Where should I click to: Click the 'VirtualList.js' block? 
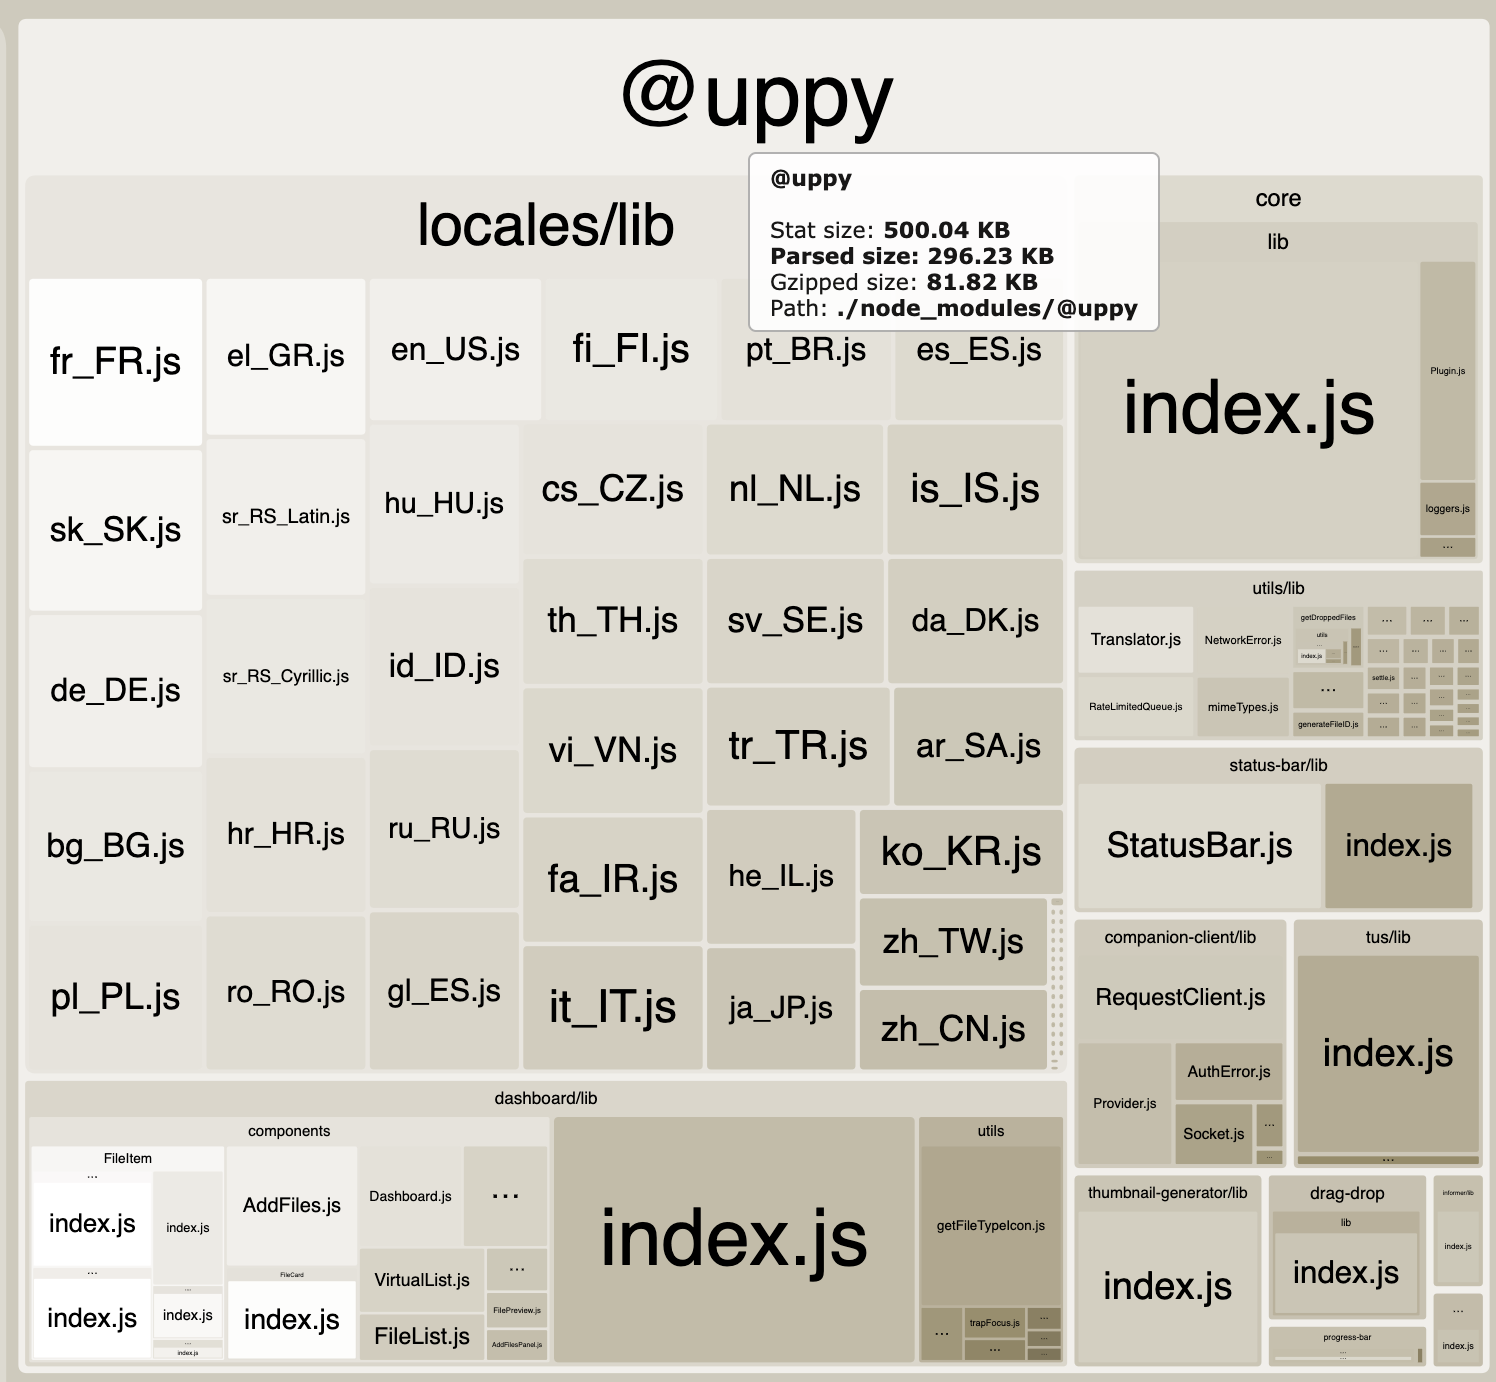pos(422,1280)
